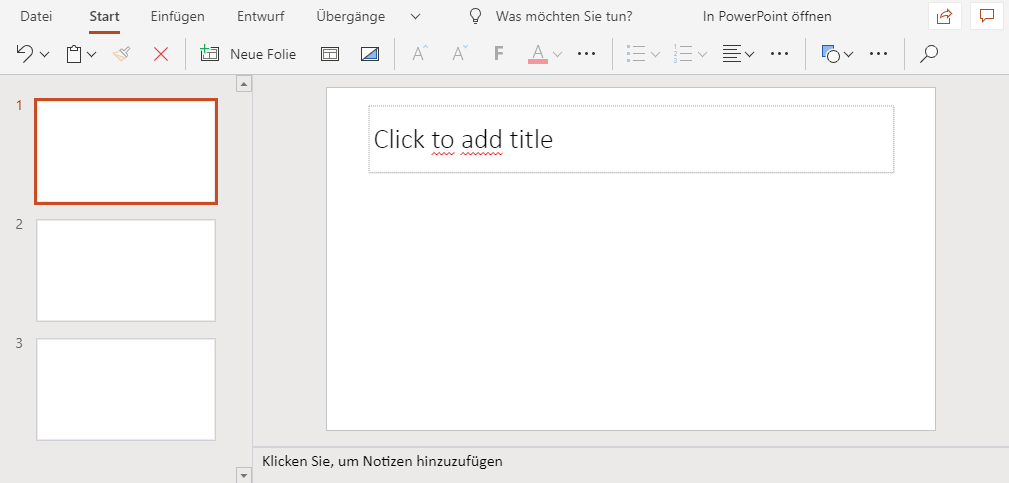Viewport: 1009px width, 483px height.
Task: Select slide 2 thumbnail
Action: (126, 270)
